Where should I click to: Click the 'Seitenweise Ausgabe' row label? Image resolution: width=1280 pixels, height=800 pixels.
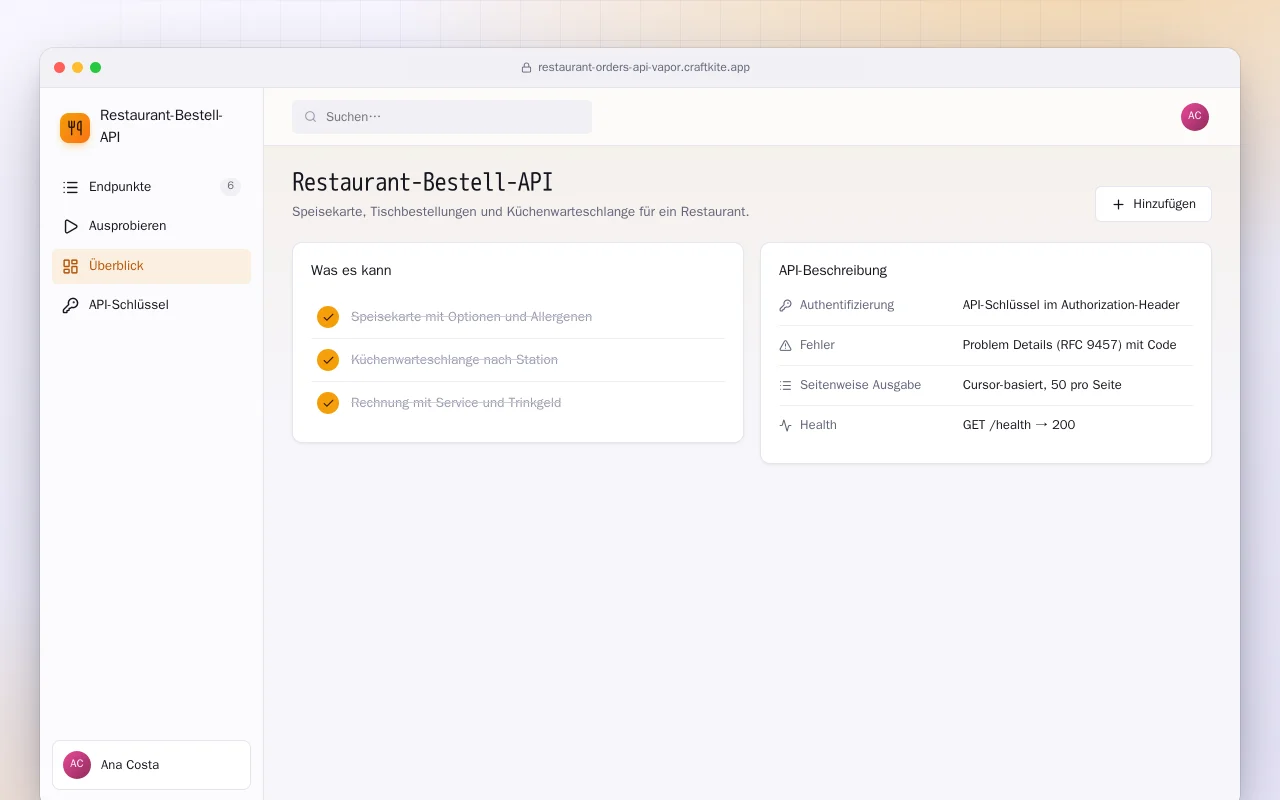[x=860, y=385]
